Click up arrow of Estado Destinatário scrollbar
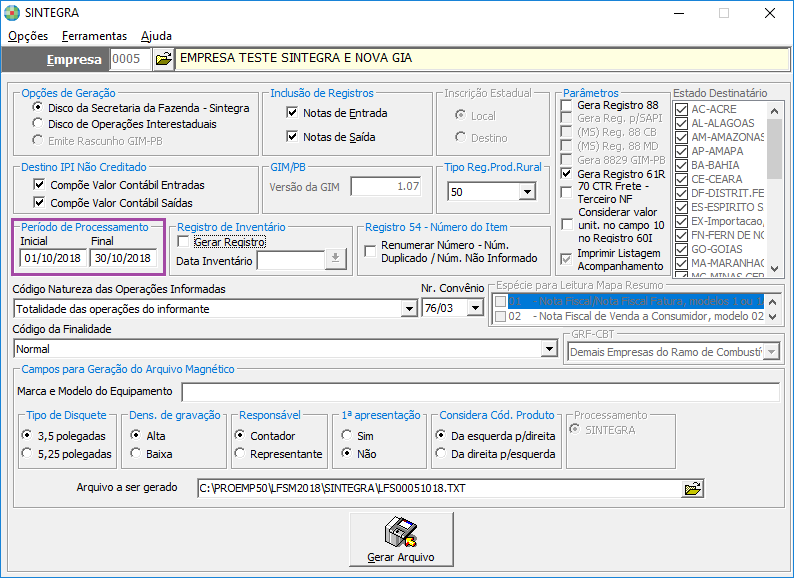 click(x=774, y=110)
